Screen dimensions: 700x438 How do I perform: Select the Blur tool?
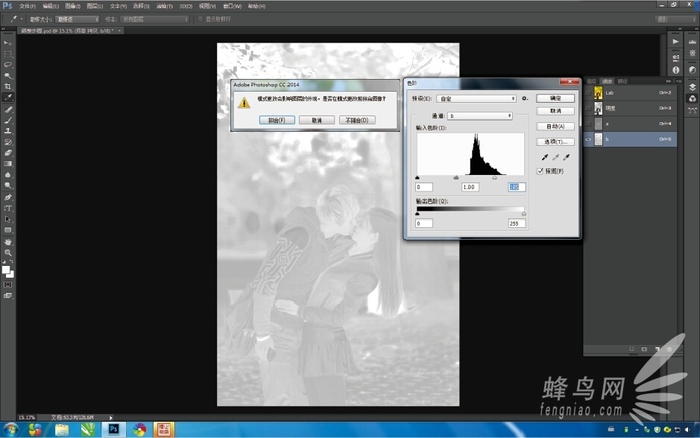click(8, 175)
